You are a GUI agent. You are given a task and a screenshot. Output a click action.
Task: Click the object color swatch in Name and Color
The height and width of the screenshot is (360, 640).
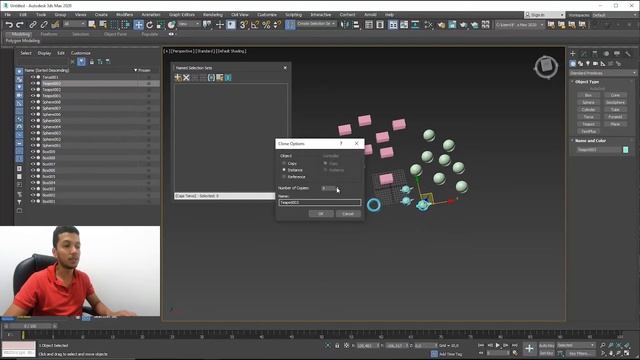(625, 150)
